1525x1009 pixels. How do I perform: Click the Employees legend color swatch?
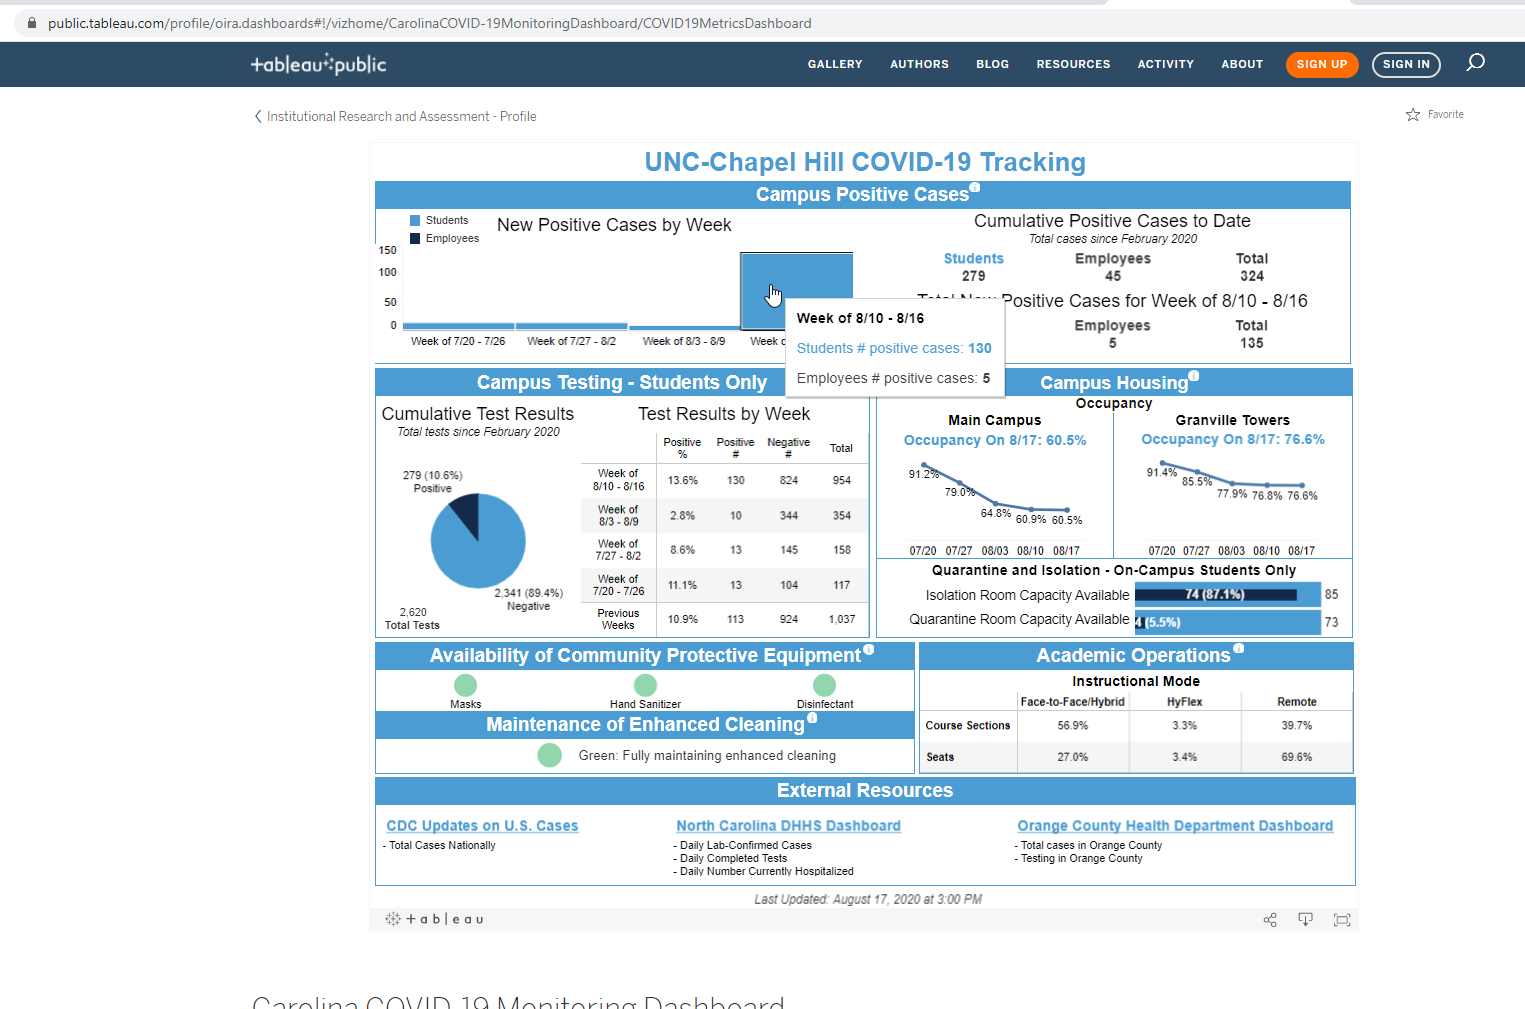[415, 238]
